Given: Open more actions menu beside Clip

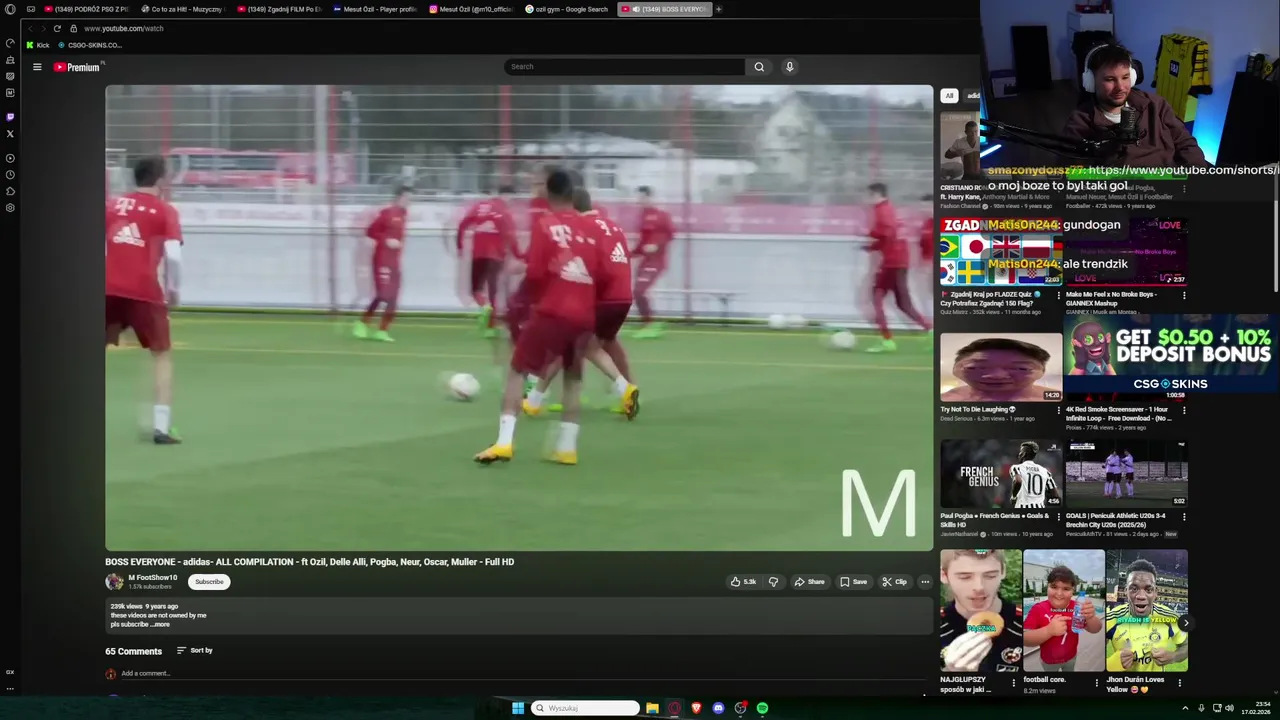Looking at the screenshot, I should [925, 582].
